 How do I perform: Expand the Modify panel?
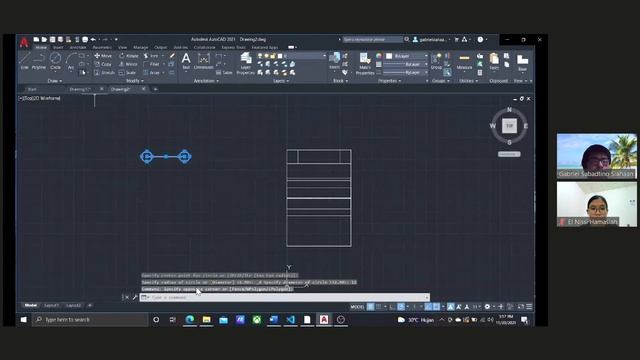[x=135, y=81]
